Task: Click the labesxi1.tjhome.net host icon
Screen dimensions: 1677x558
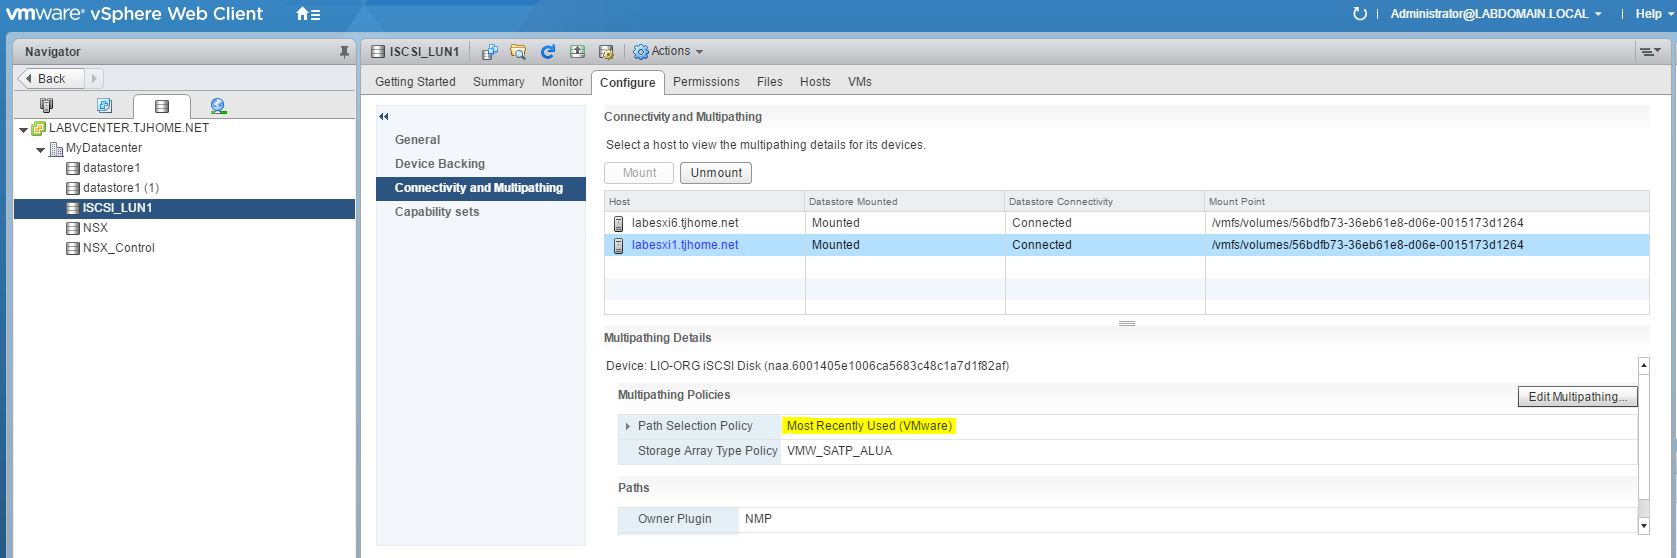Action: pos(619,245)
